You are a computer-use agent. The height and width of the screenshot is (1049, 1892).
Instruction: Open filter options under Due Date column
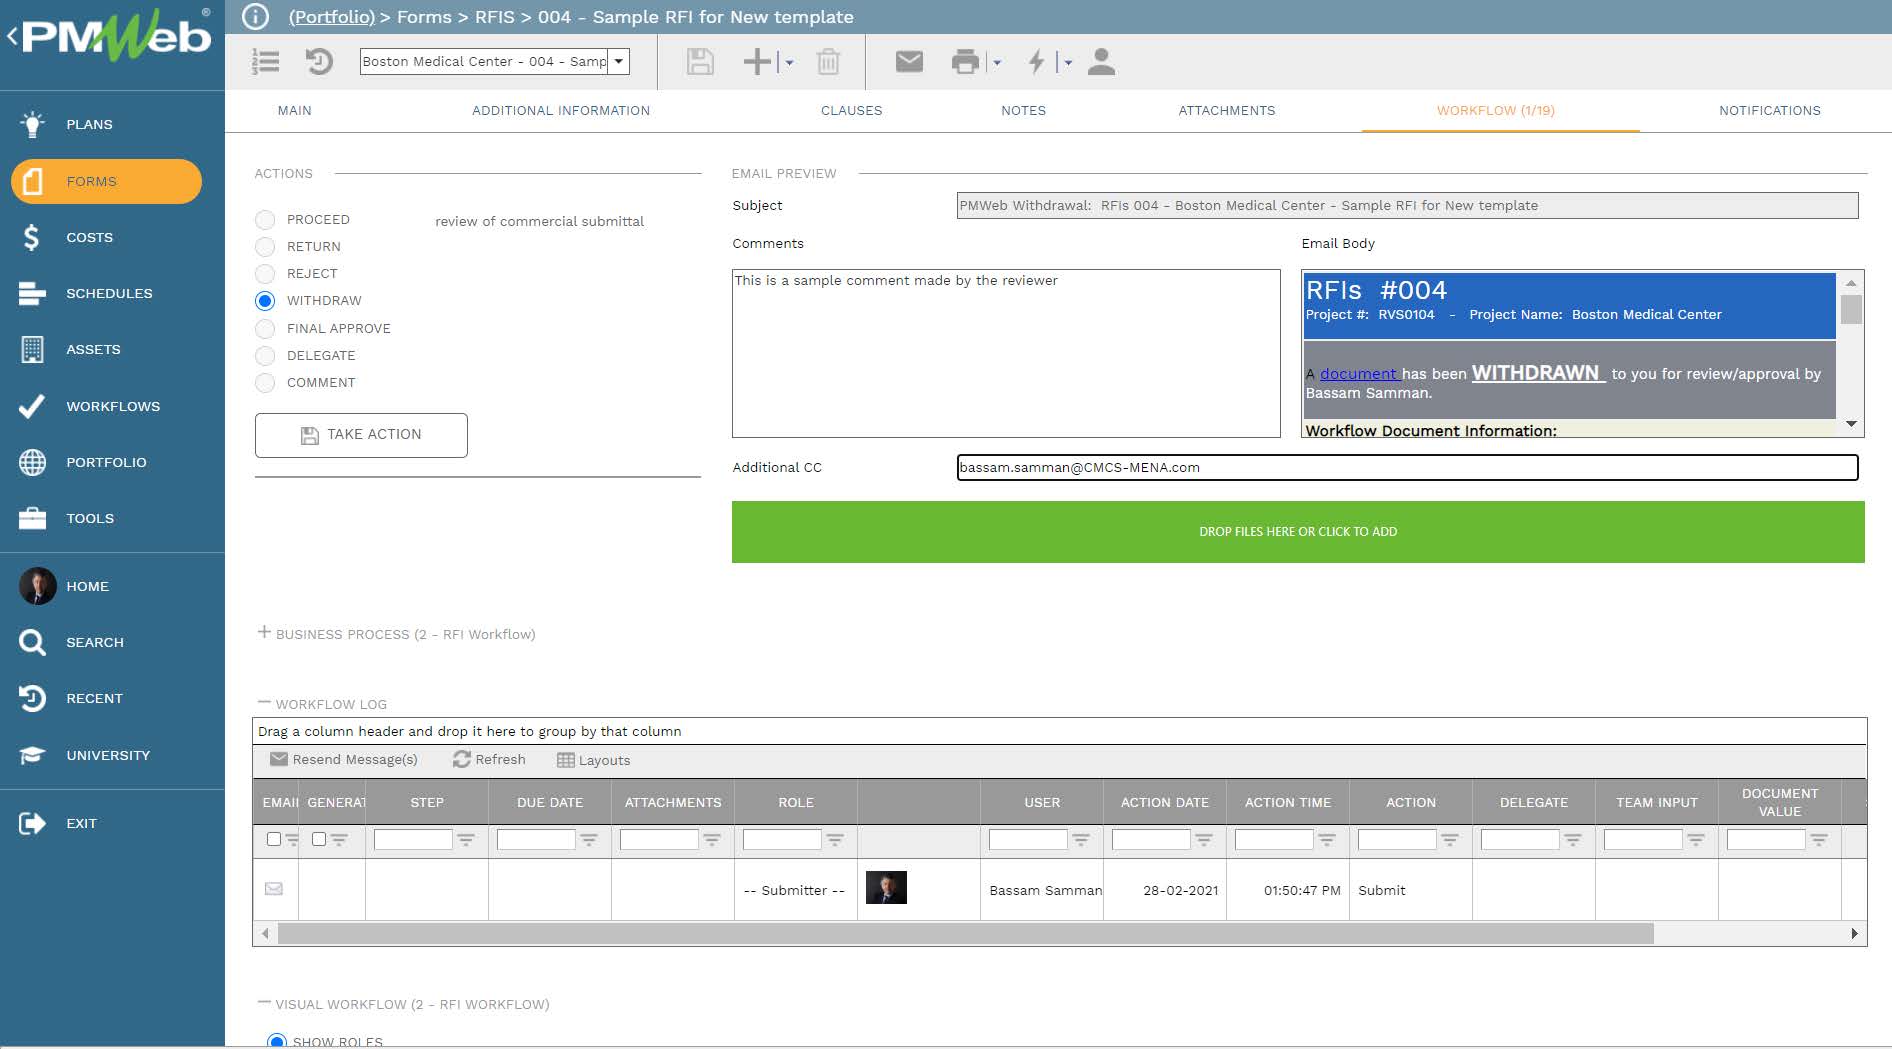click(589, 840)
